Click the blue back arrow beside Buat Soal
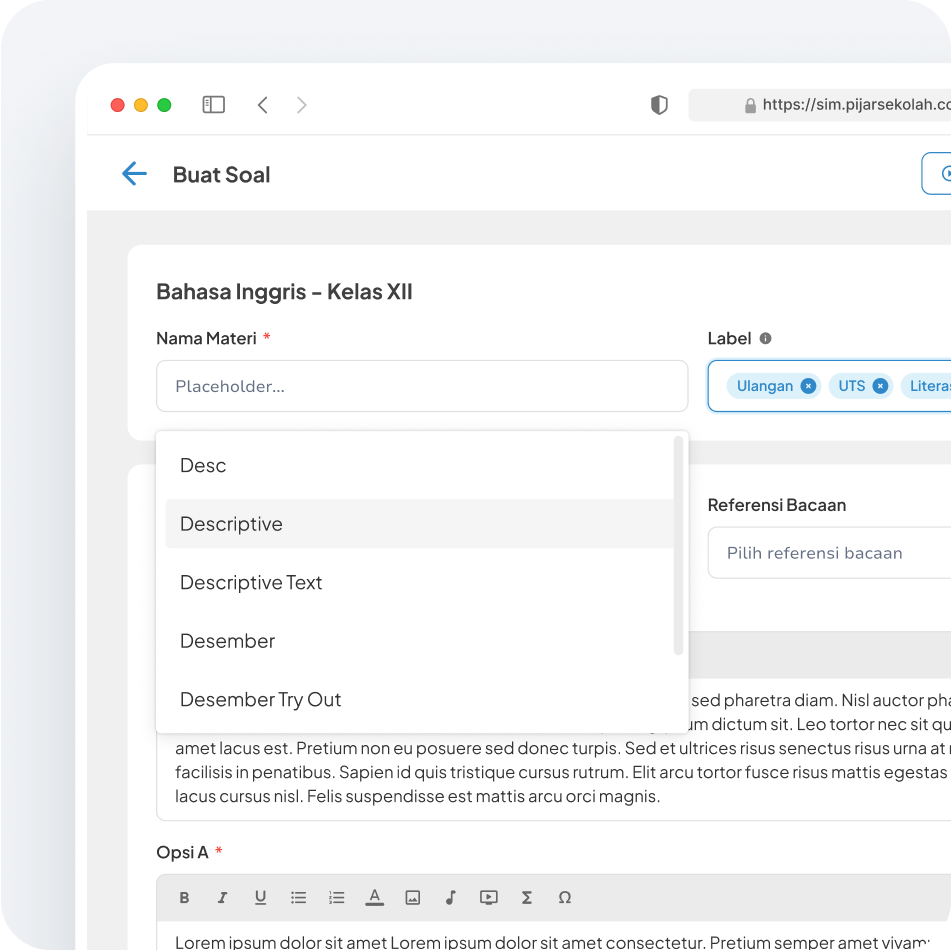 (134, 174)
